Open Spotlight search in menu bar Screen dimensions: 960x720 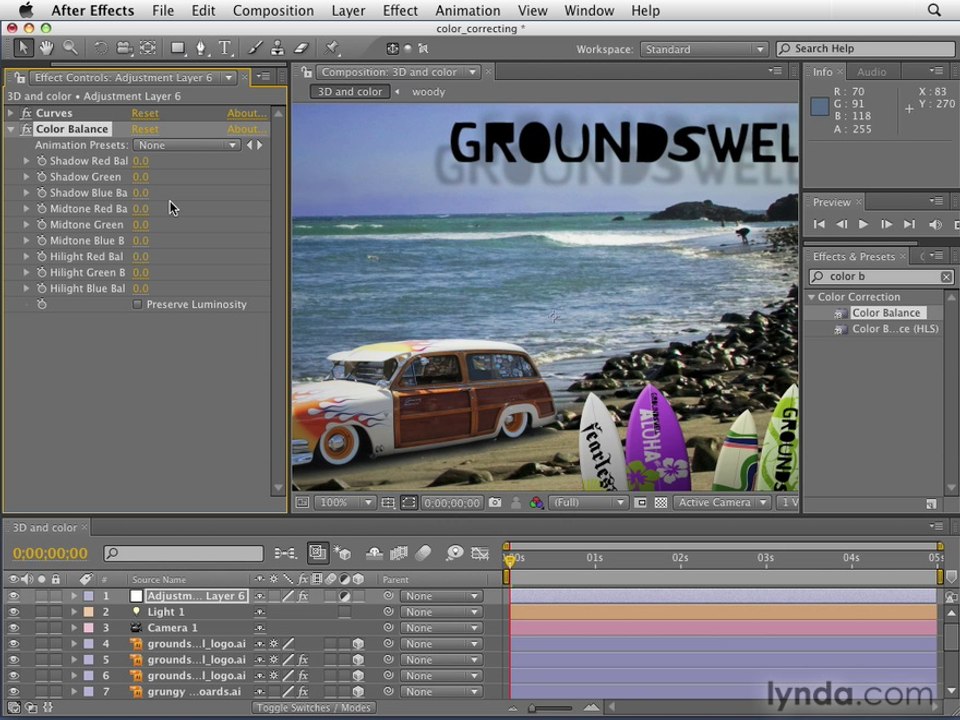(934, 10)
